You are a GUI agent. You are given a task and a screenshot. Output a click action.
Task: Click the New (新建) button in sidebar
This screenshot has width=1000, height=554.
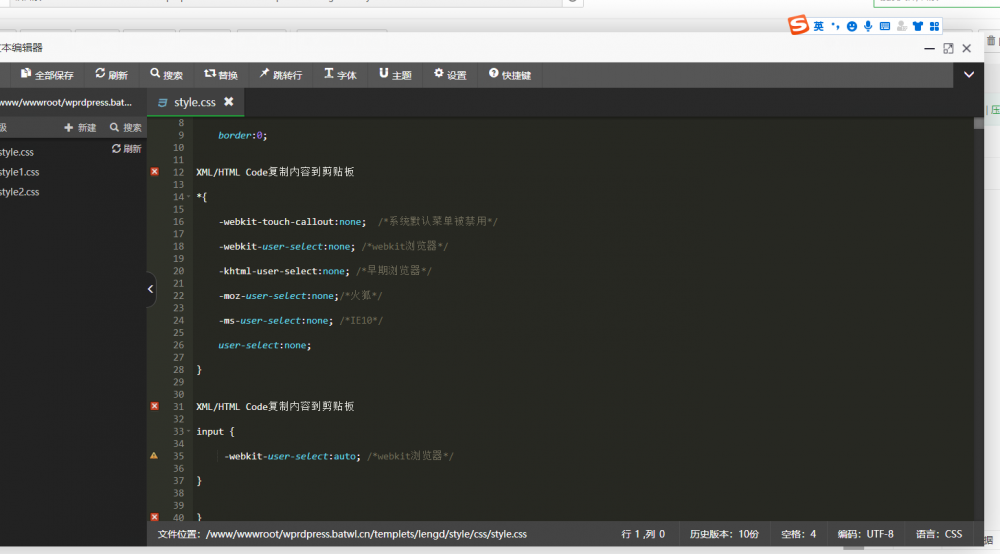click(x=80, y=128)
